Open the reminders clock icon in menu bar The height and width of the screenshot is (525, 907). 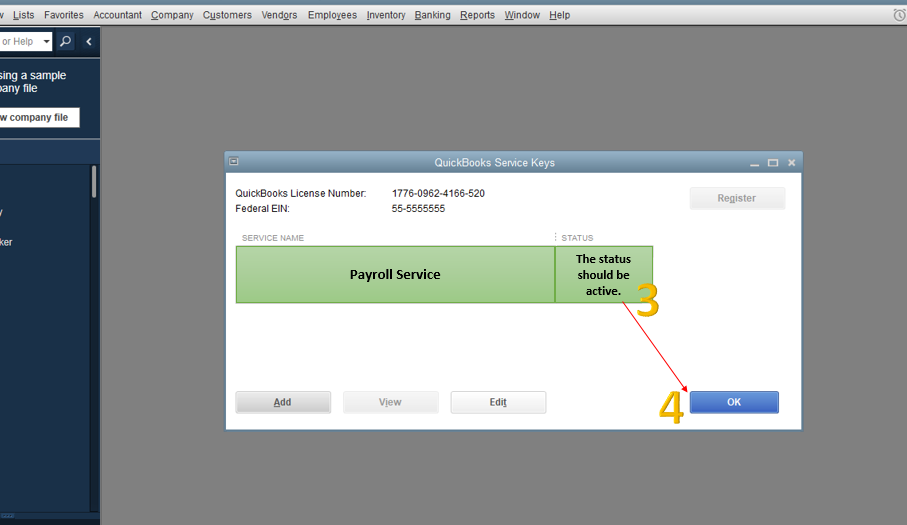click(899, 15)
